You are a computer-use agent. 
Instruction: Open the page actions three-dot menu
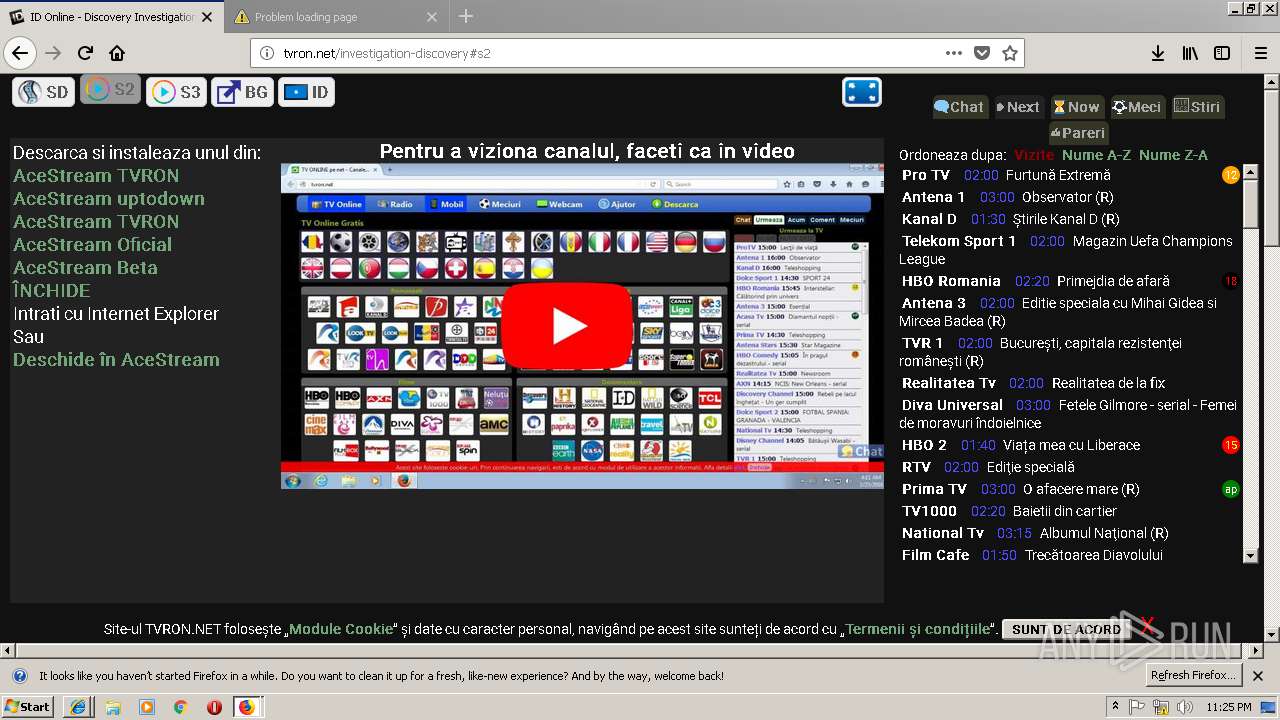[x=953, y=53]
